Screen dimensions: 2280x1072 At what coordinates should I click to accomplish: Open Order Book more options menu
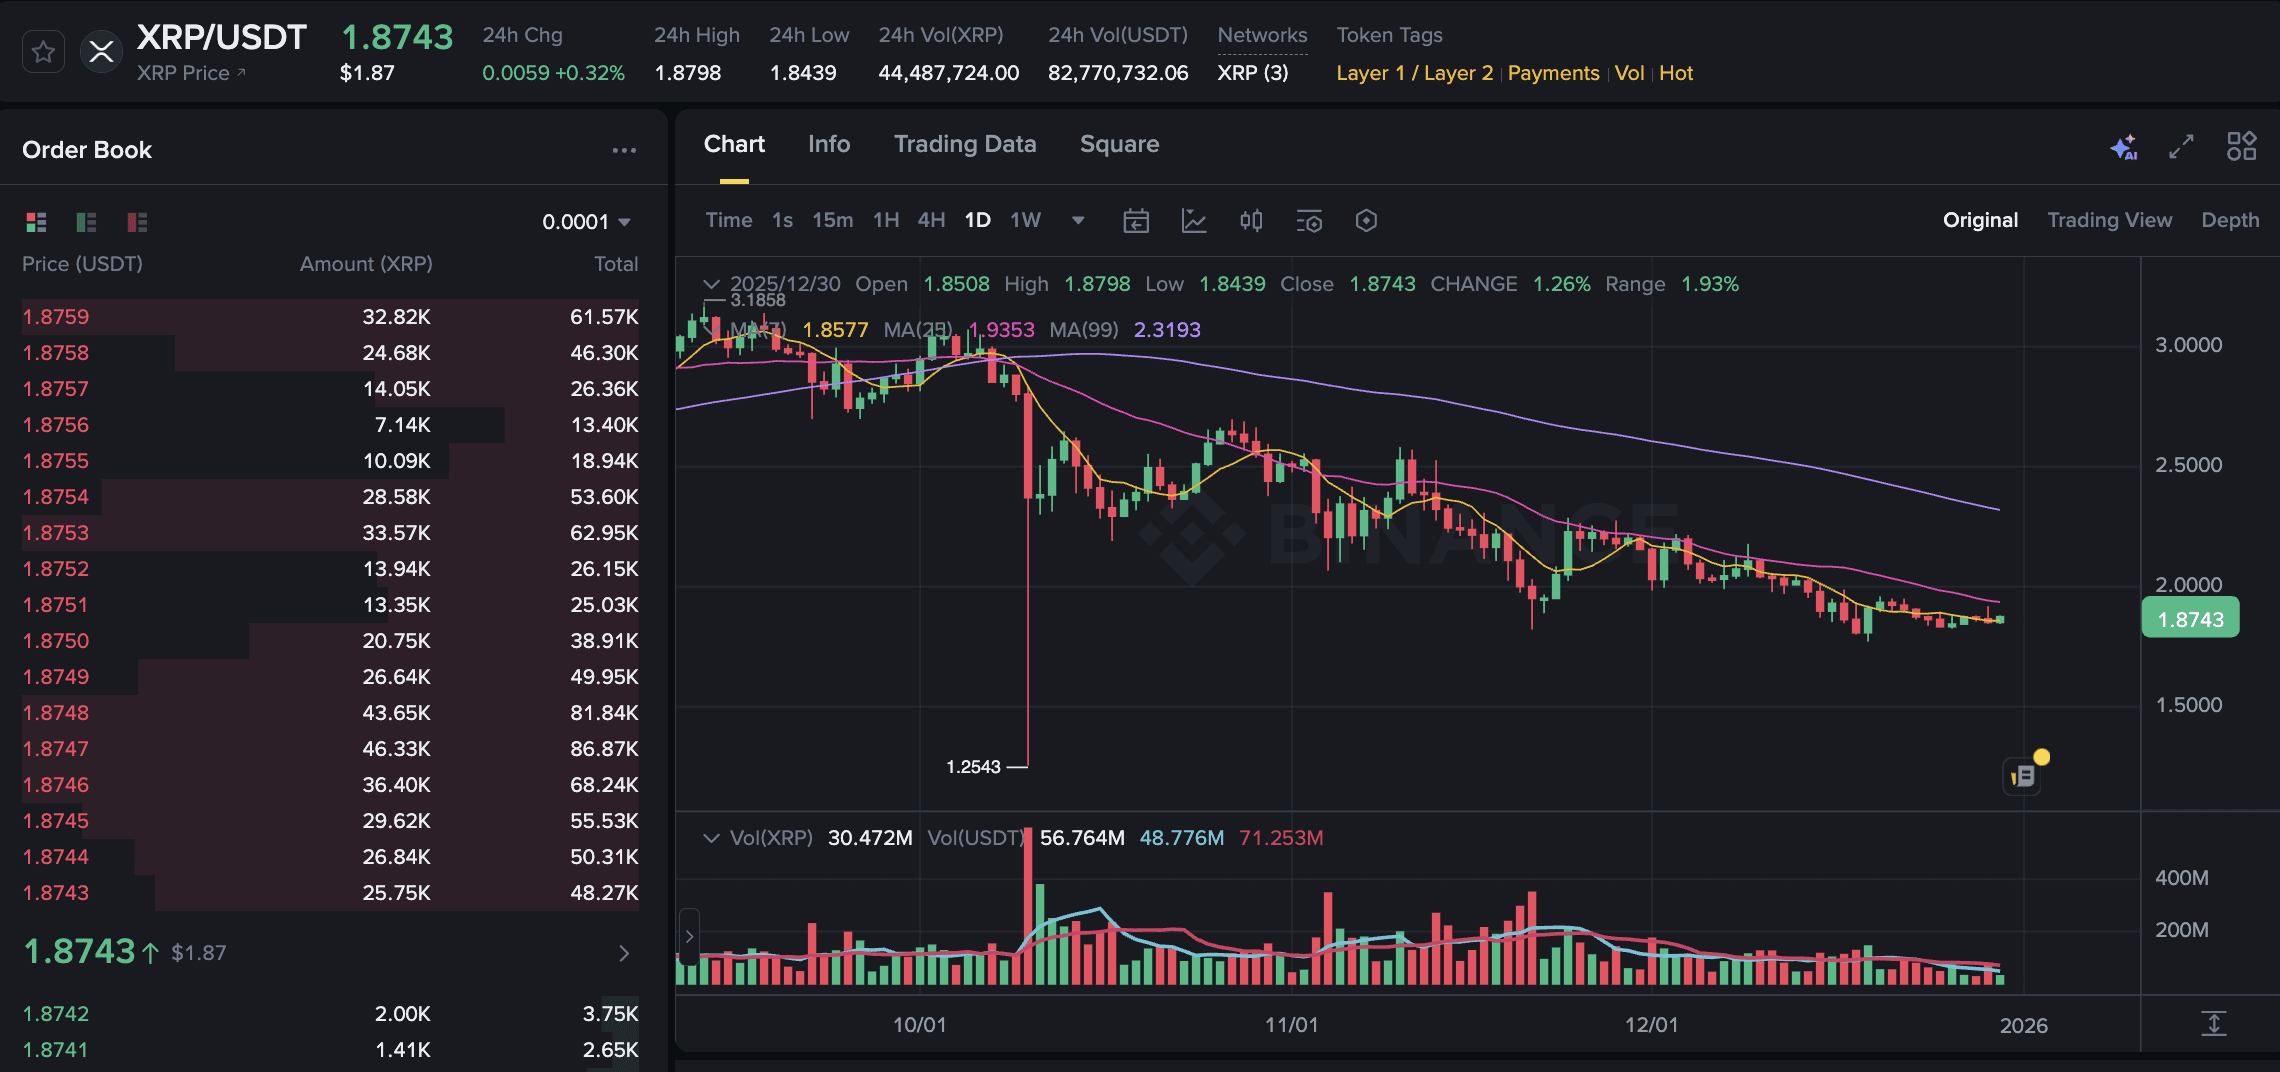(624, 149)
